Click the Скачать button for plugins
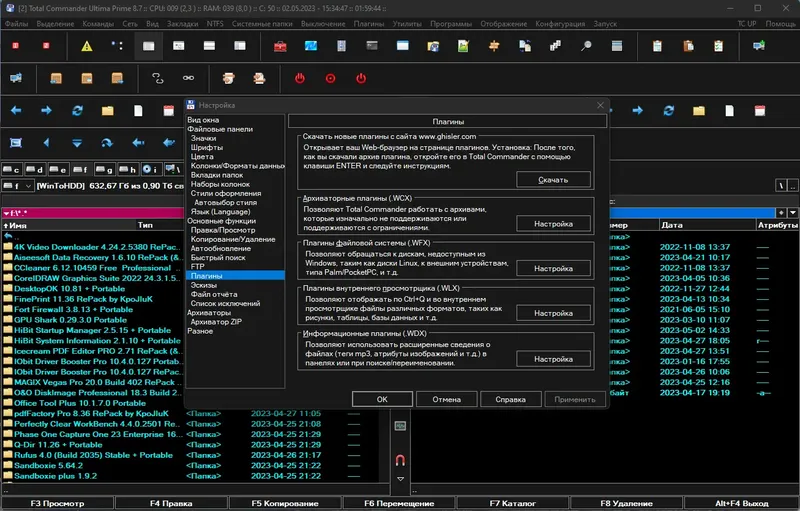The image size is (800, 511). coord(553,179)
